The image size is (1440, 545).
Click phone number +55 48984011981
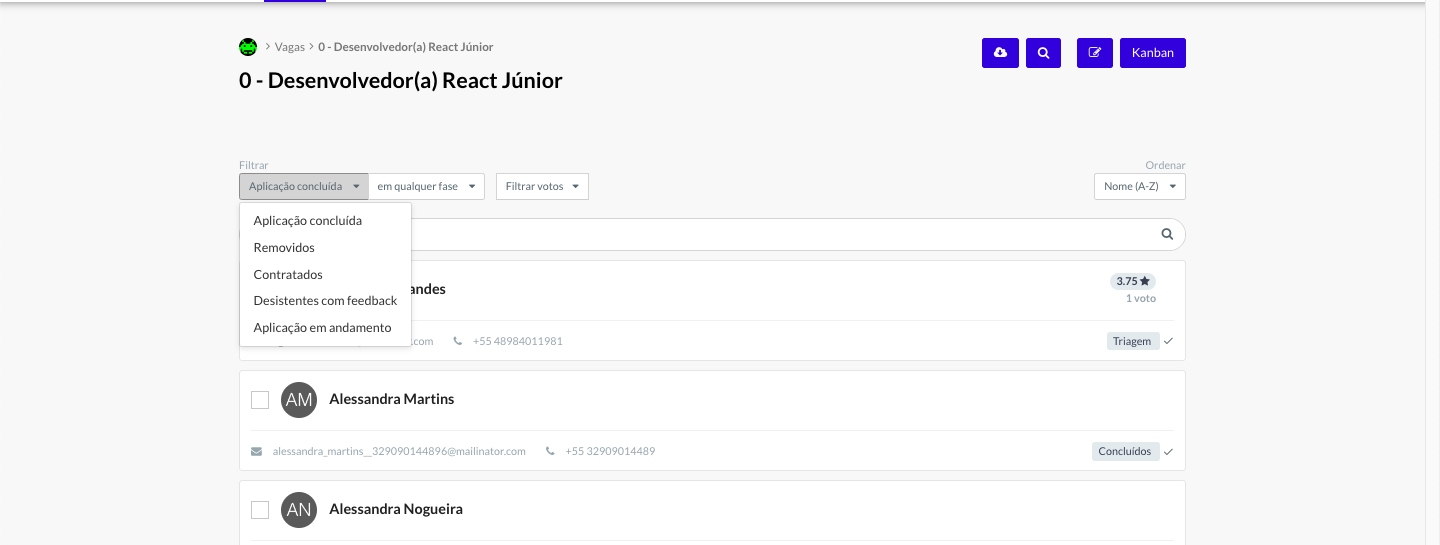coord(518,341)
